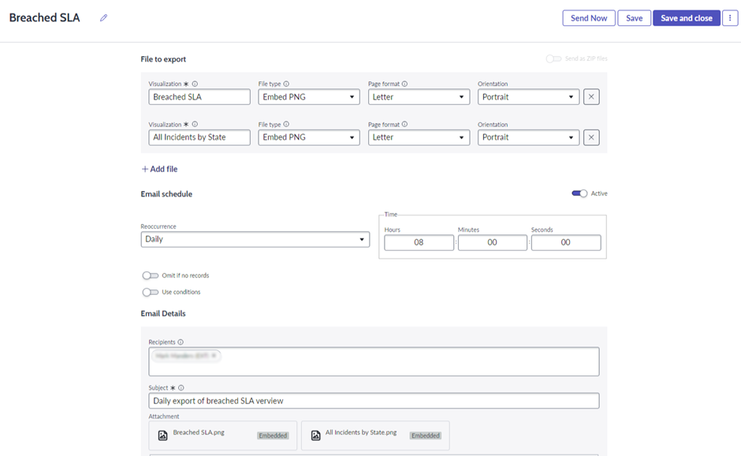
Task: Show info for Page format in All Incidents row
Action: (405, 124)
